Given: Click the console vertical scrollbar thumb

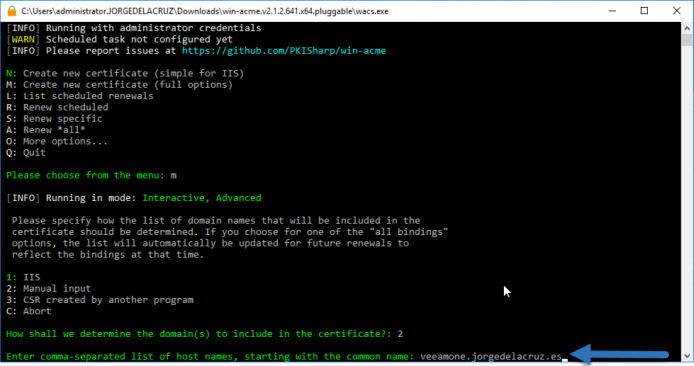Looking at the screenshot, I should click(x=687, y=40).
